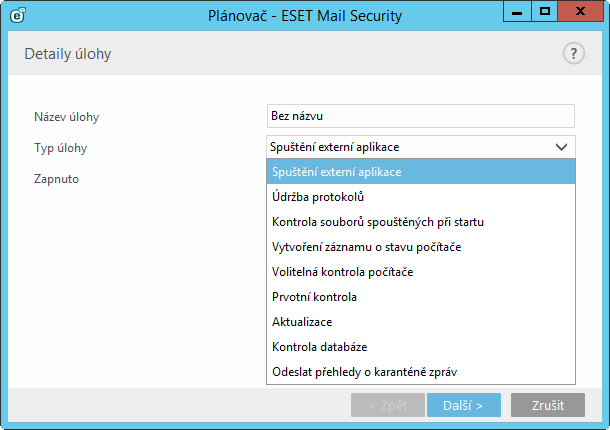The height and width of the screenshot is (430, 610).
Task: Pick Vytvoření záznamu o stavu počítače
Action: (421, 247)
